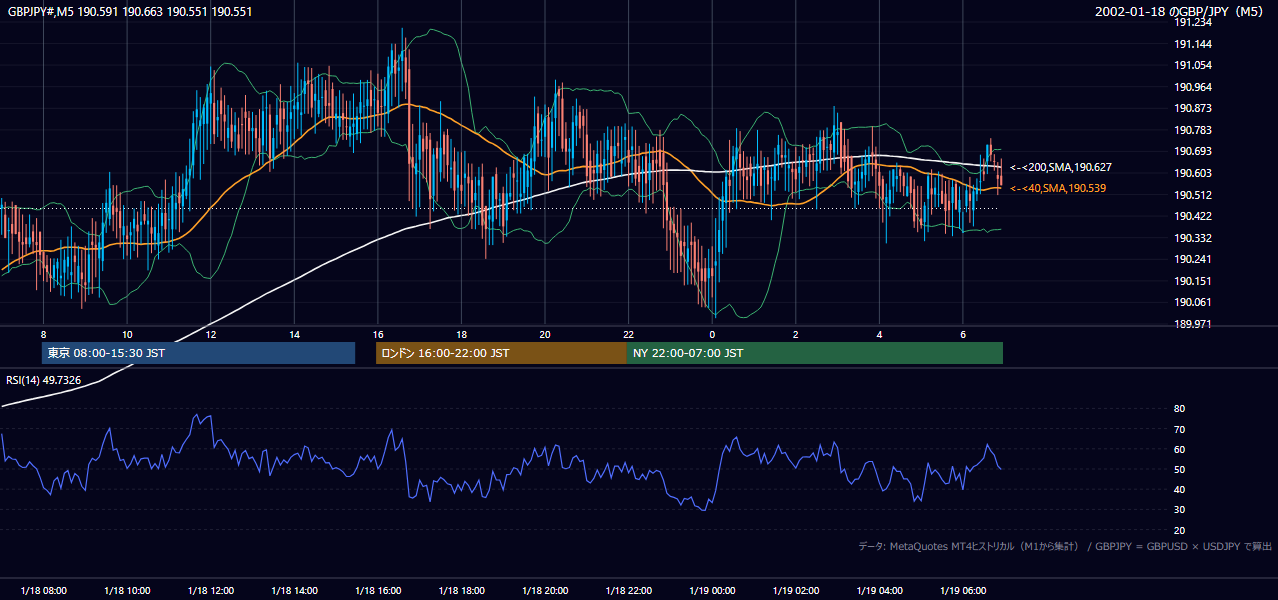Viewport: 1278px width, 600px height.
Task: Click RSI scale level 30
Action: [x=1180, y=510]
